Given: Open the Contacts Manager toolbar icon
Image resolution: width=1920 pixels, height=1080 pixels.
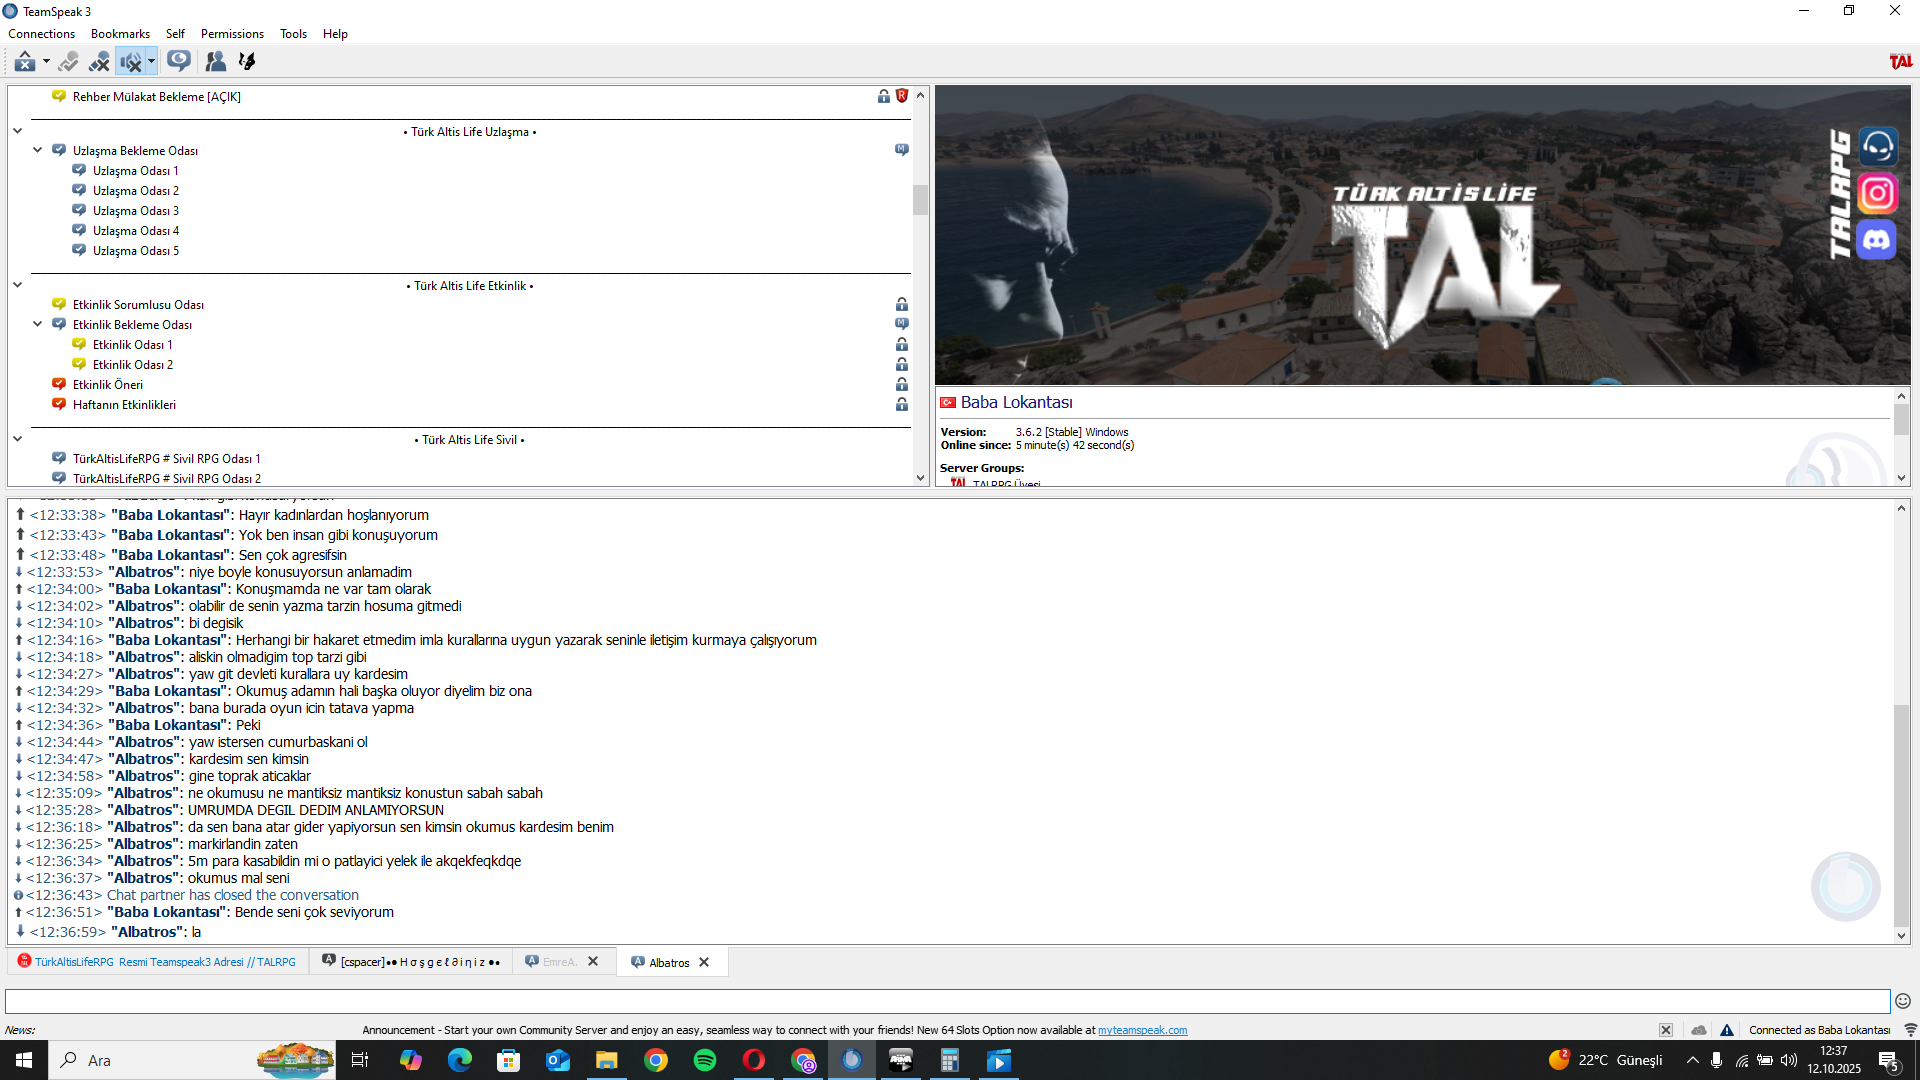Looking at the screenshot, I should point(215,62).
